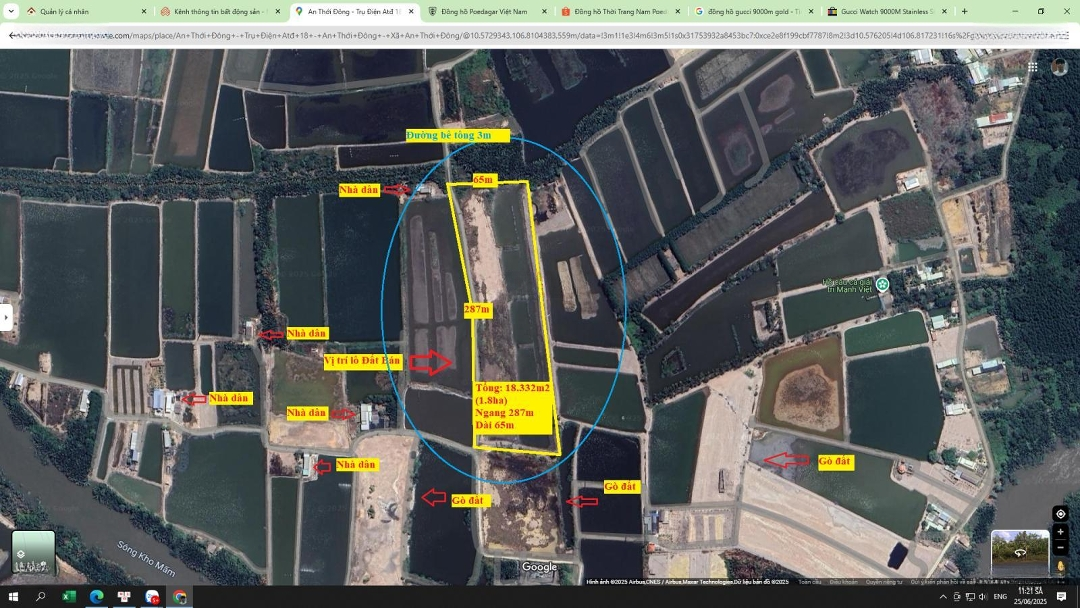
Task: Zoom out on the map
Action: 1061,547
